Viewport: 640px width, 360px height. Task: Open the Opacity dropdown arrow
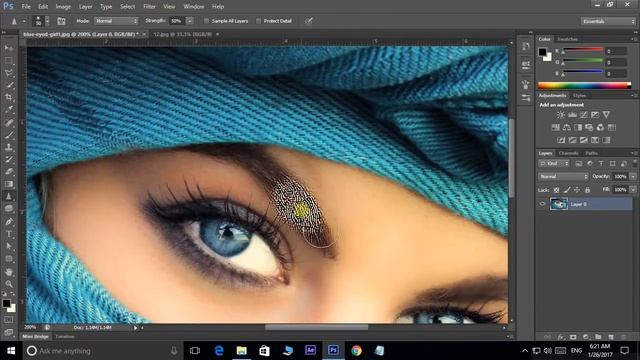click(x=633, y=177)
